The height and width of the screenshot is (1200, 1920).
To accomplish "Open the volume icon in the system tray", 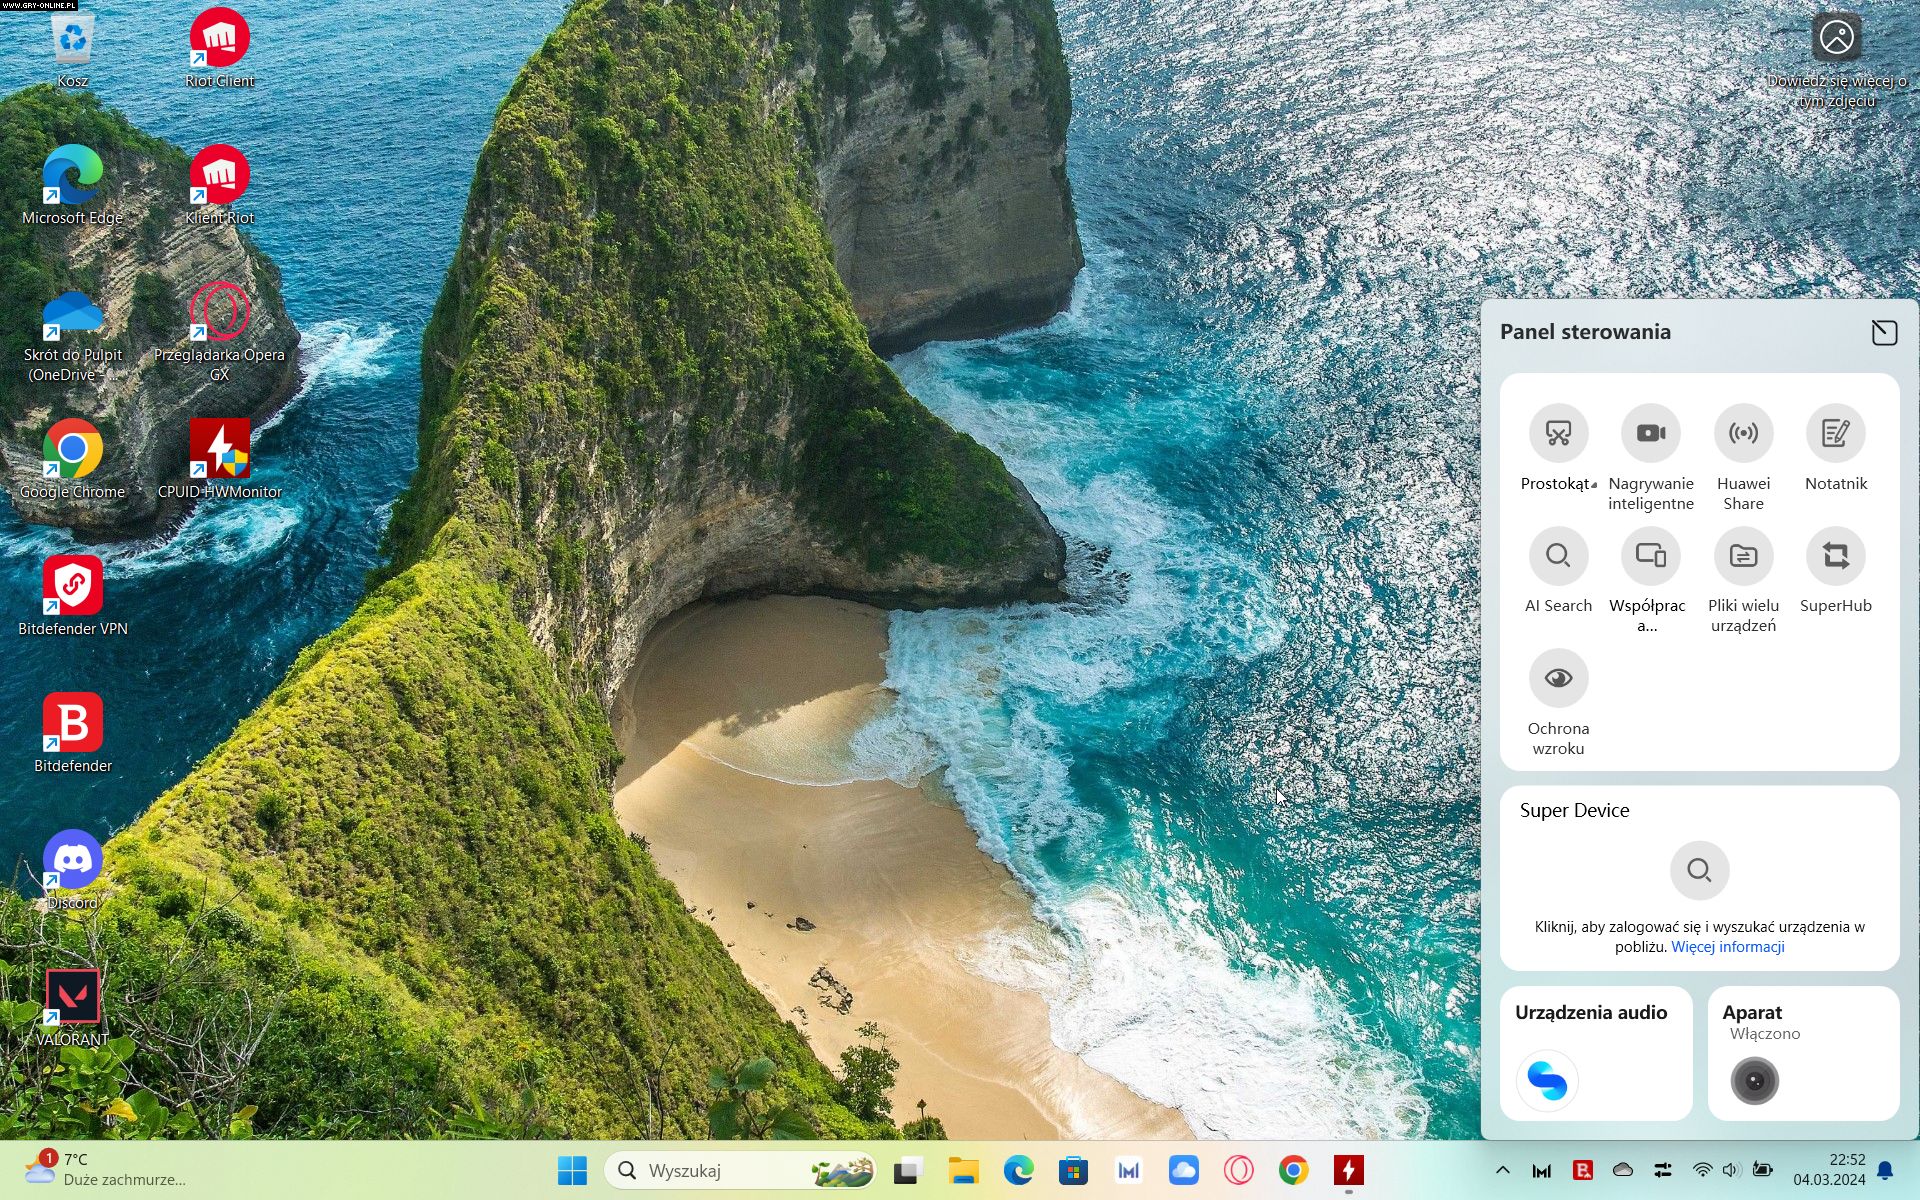I will [x=1731, y=1170].
